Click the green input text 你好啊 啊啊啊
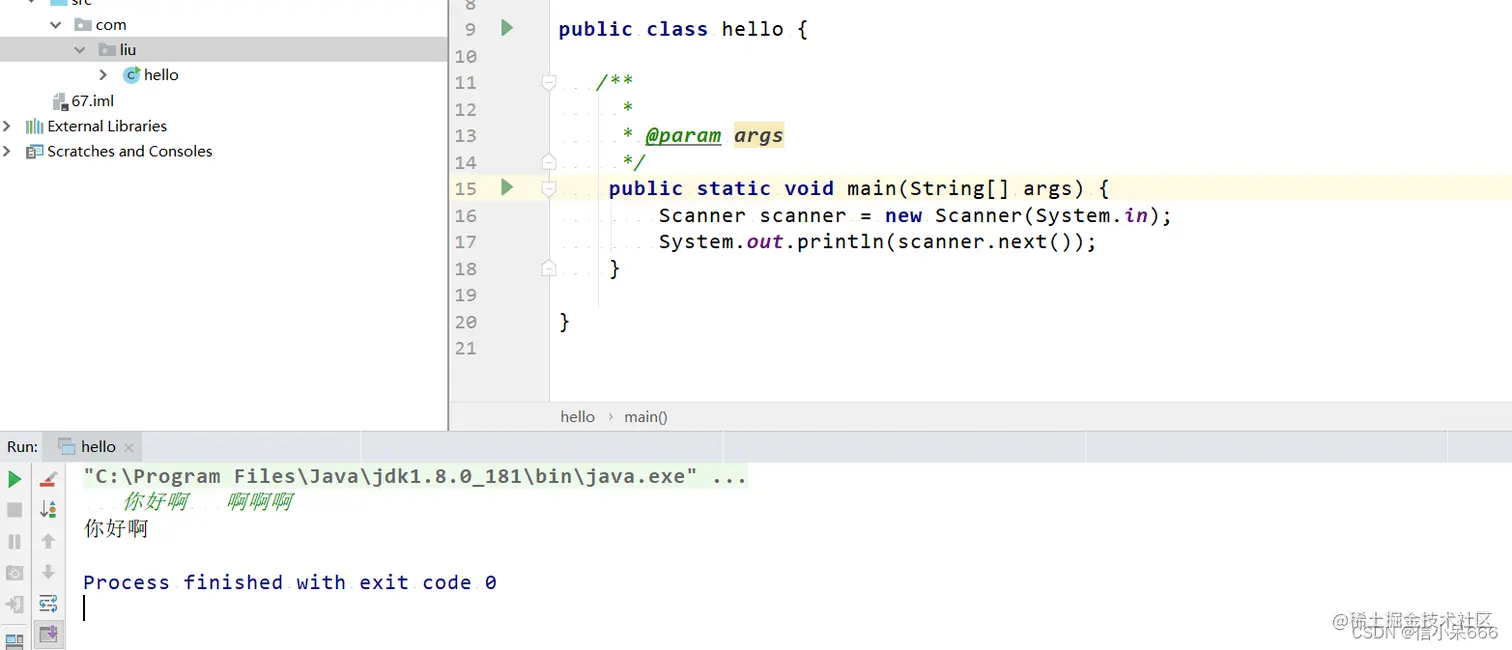The image size is (1512, 650). click(208, 502)
